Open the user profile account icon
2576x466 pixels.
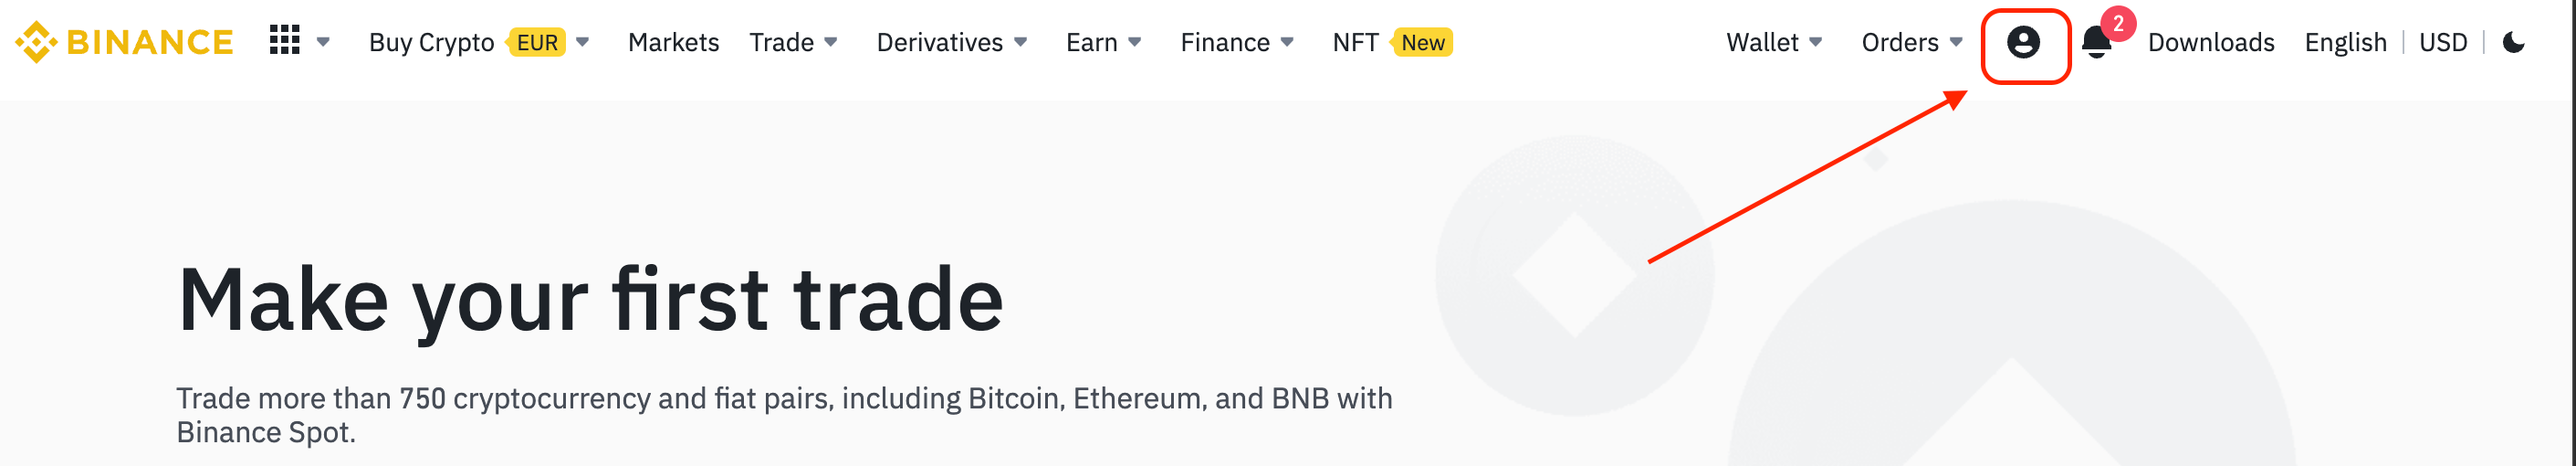click(x=2023, y=42)
